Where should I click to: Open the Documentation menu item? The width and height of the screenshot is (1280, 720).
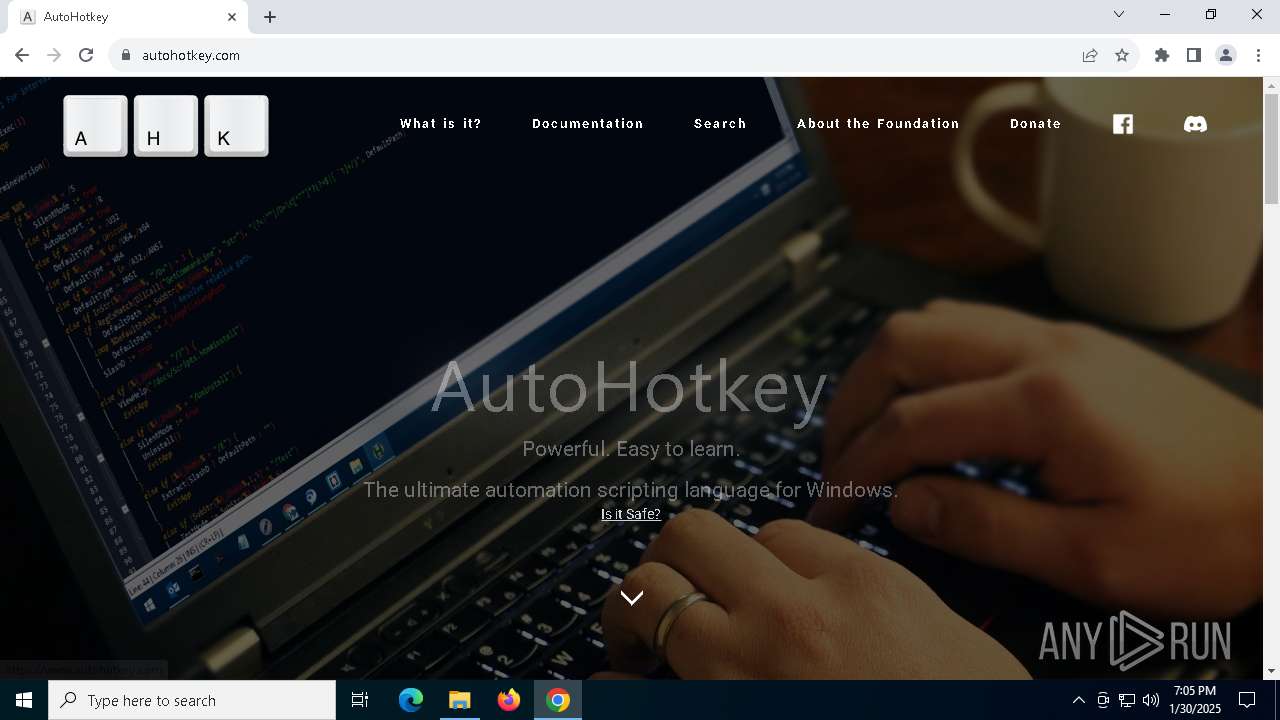(588, 124)
